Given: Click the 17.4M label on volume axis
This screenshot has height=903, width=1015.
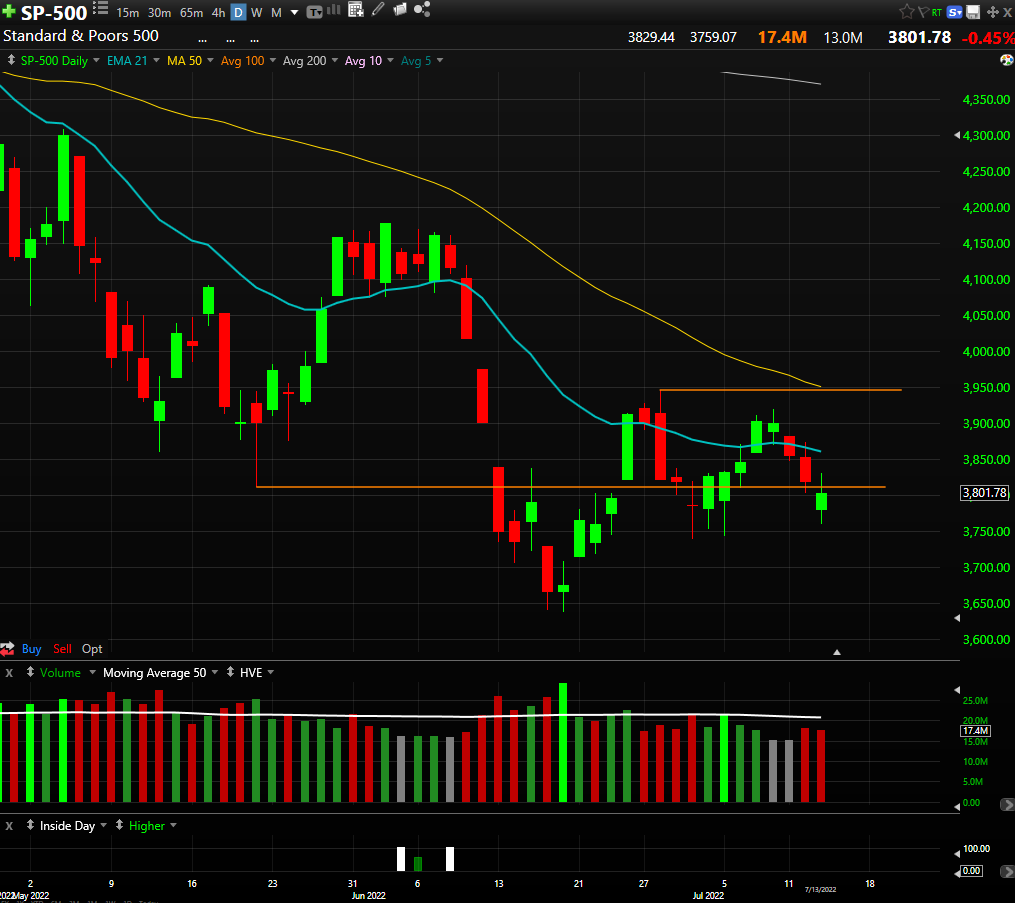Looking at the screenshot, I should coord(975,731).
